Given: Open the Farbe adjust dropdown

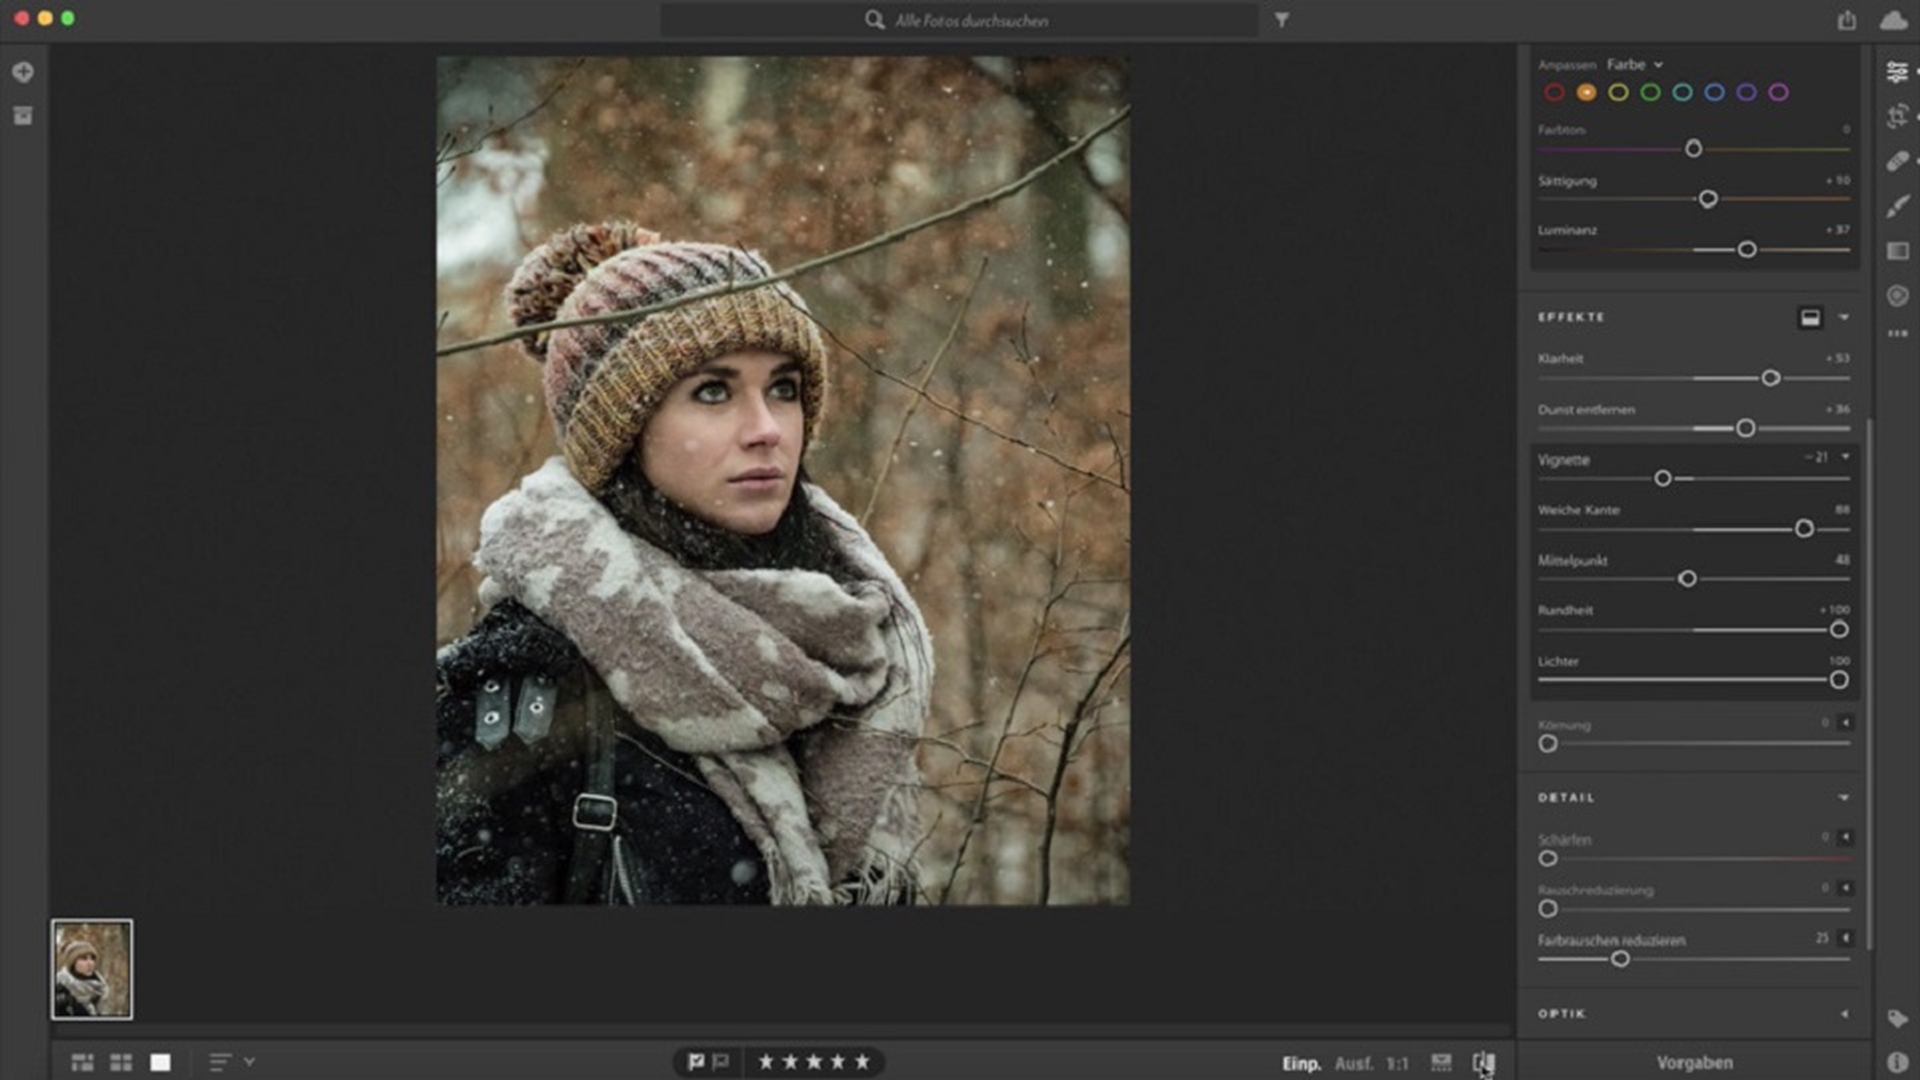Looking at the screenshot, I should (x=1635, y=64).
